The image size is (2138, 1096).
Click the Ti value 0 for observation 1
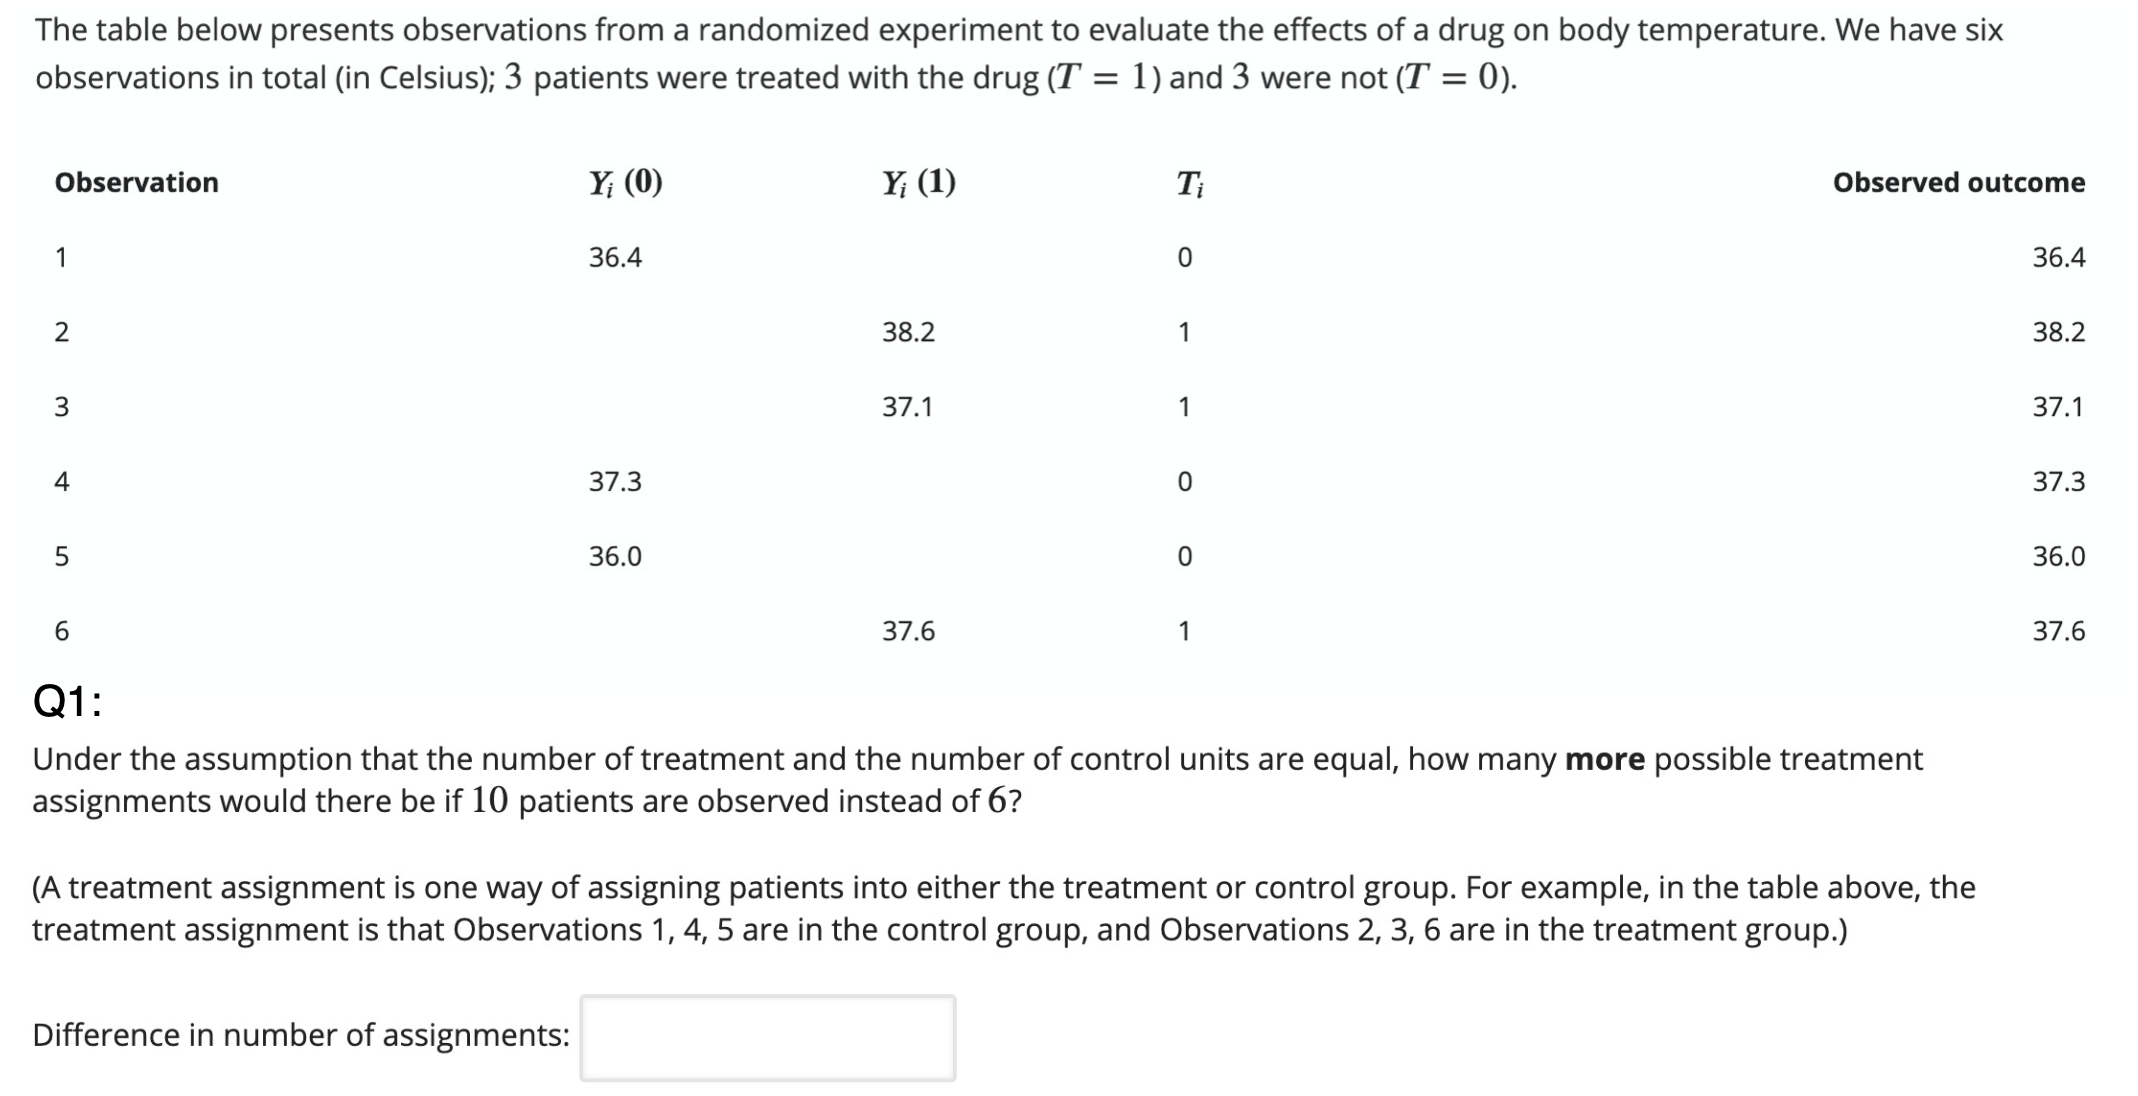coord(1184,256)
